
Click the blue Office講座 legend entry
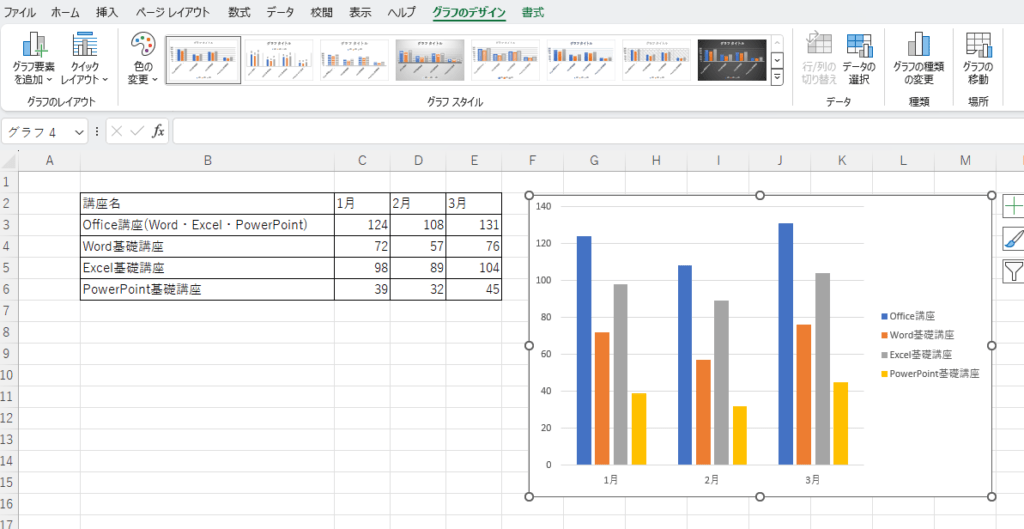(908, 316)
